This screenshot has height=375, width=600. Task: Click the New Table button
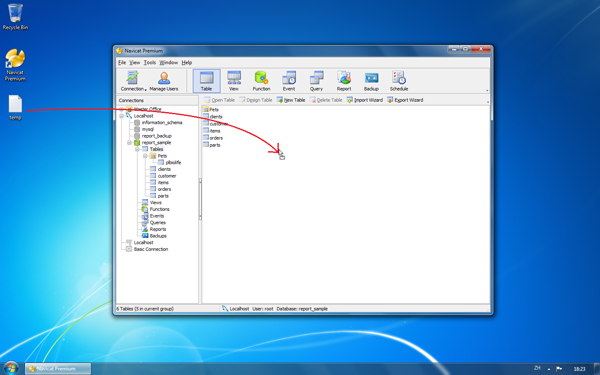(291, 100)
